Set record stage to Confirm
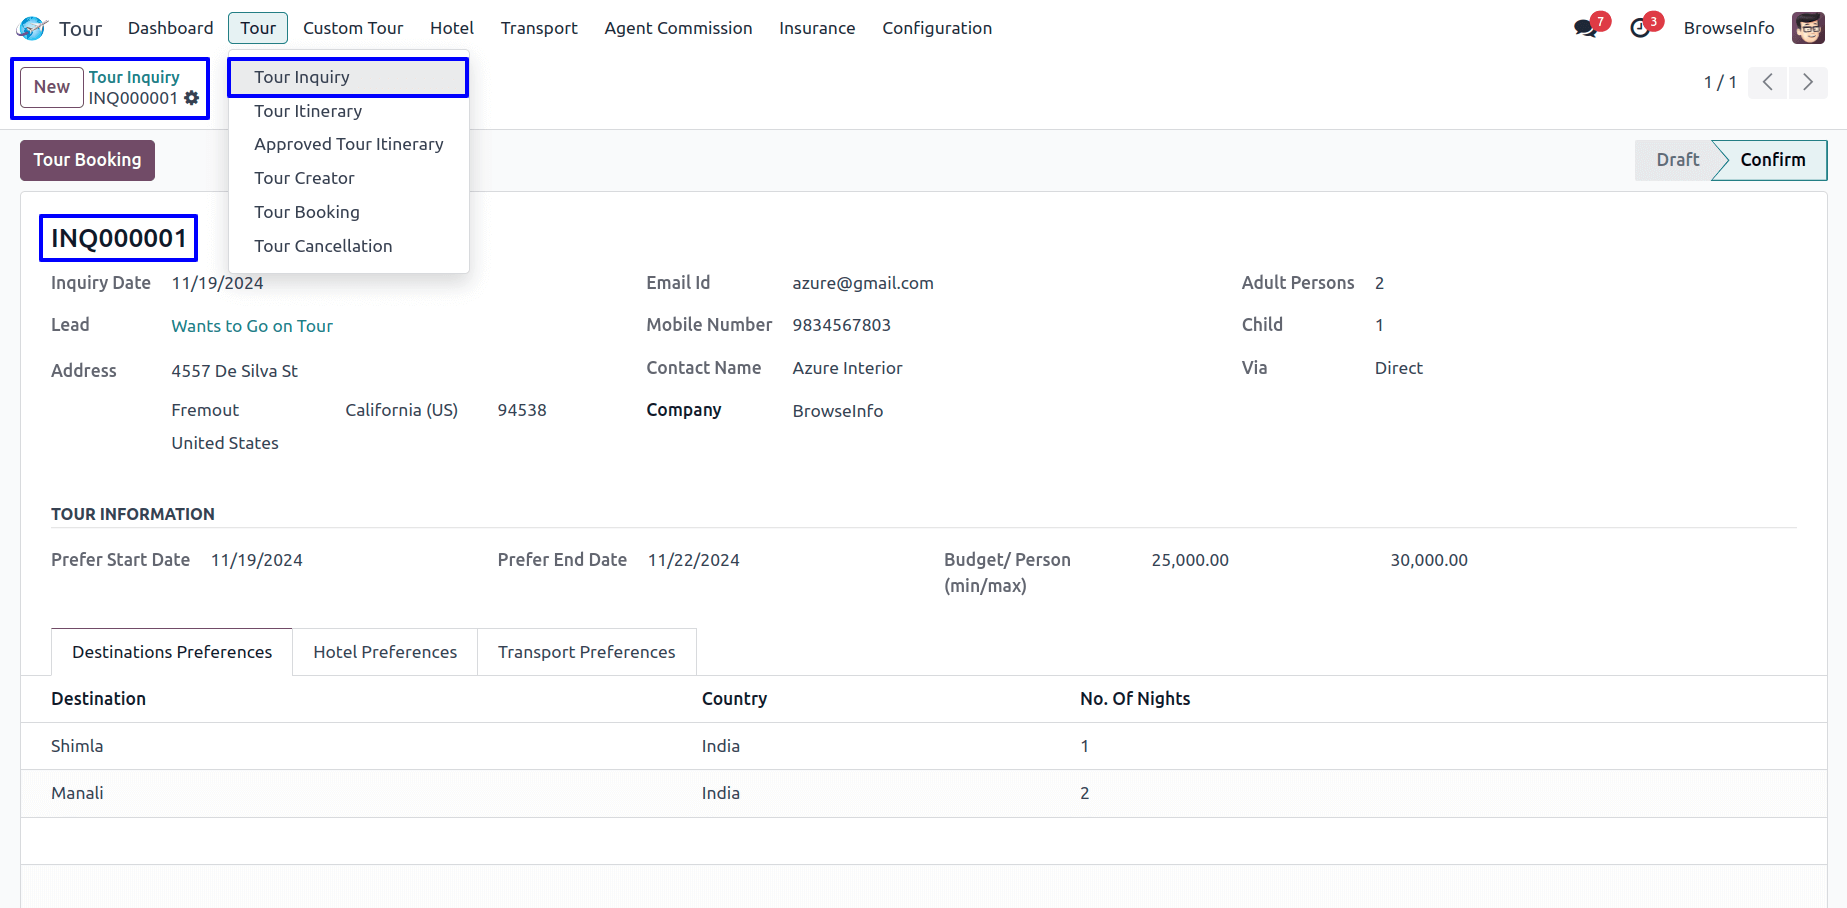 (1771, 160)
